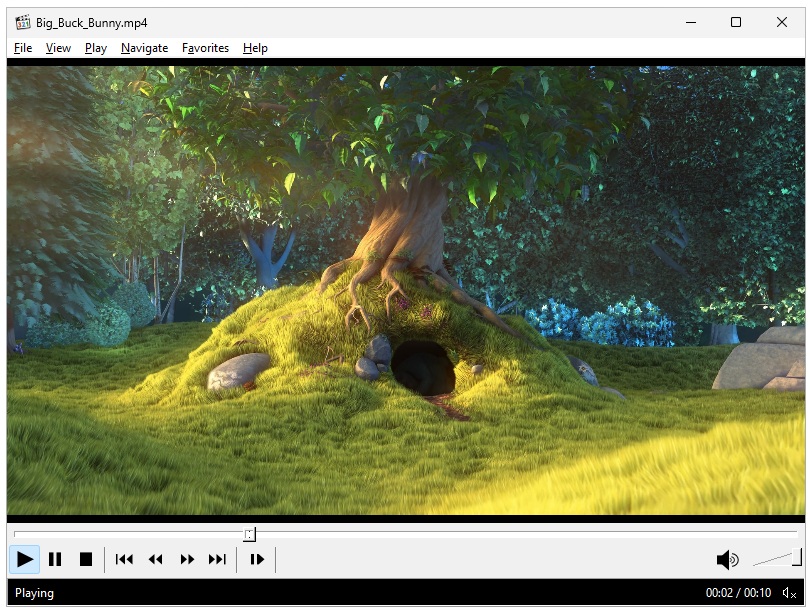
Task: Click the rewind (decrease speed) icon
Action: point(155,560)
